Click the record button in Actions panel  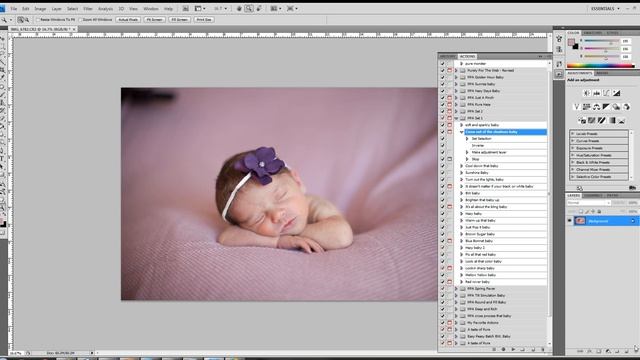503,349
